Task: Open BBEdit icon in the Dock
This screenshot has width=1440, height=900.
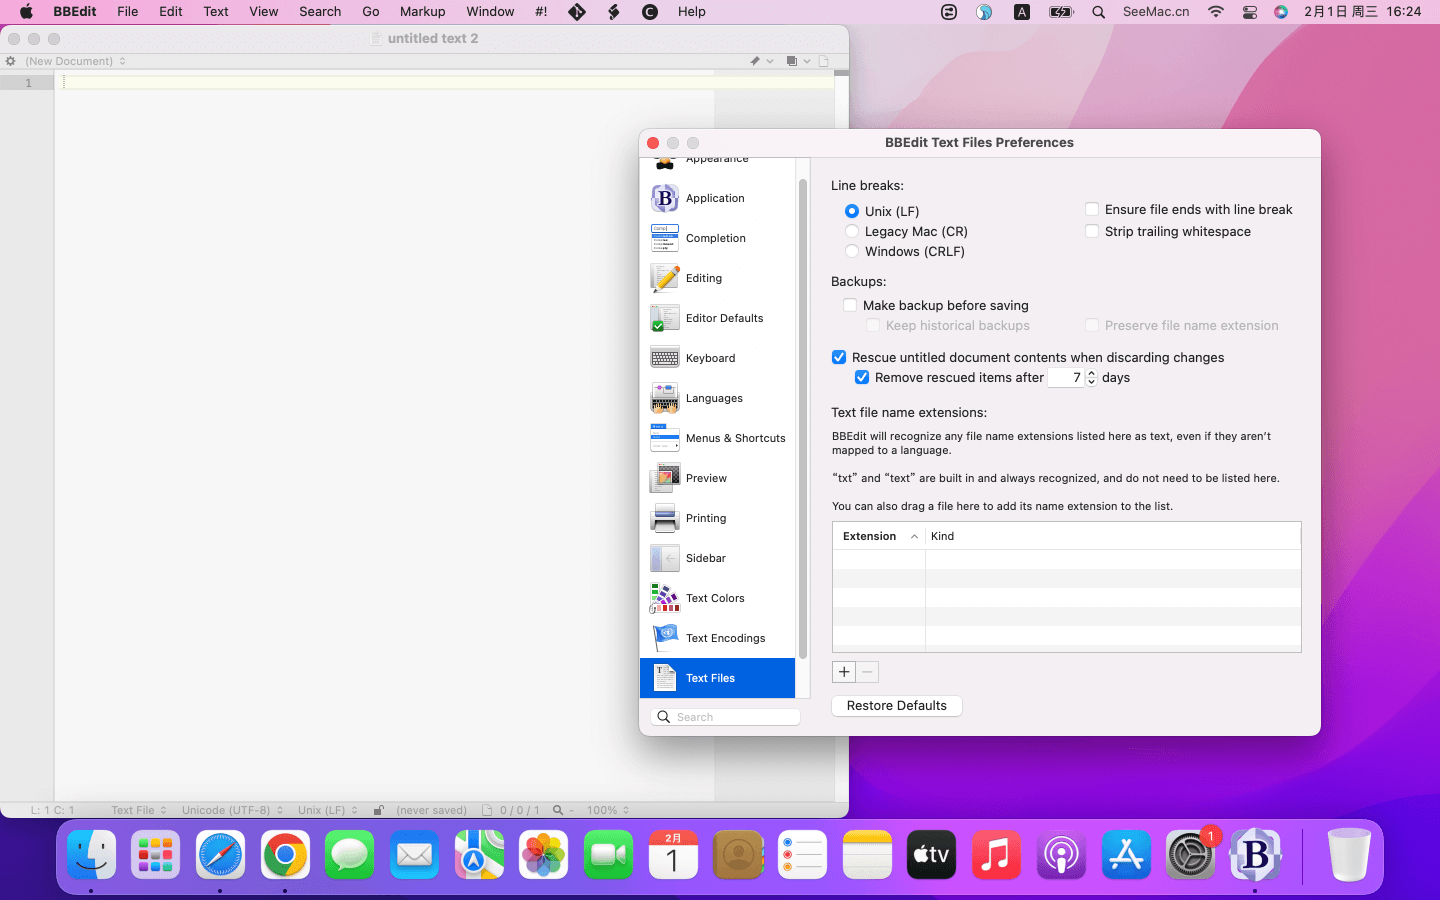Action: click(1255, 855)
